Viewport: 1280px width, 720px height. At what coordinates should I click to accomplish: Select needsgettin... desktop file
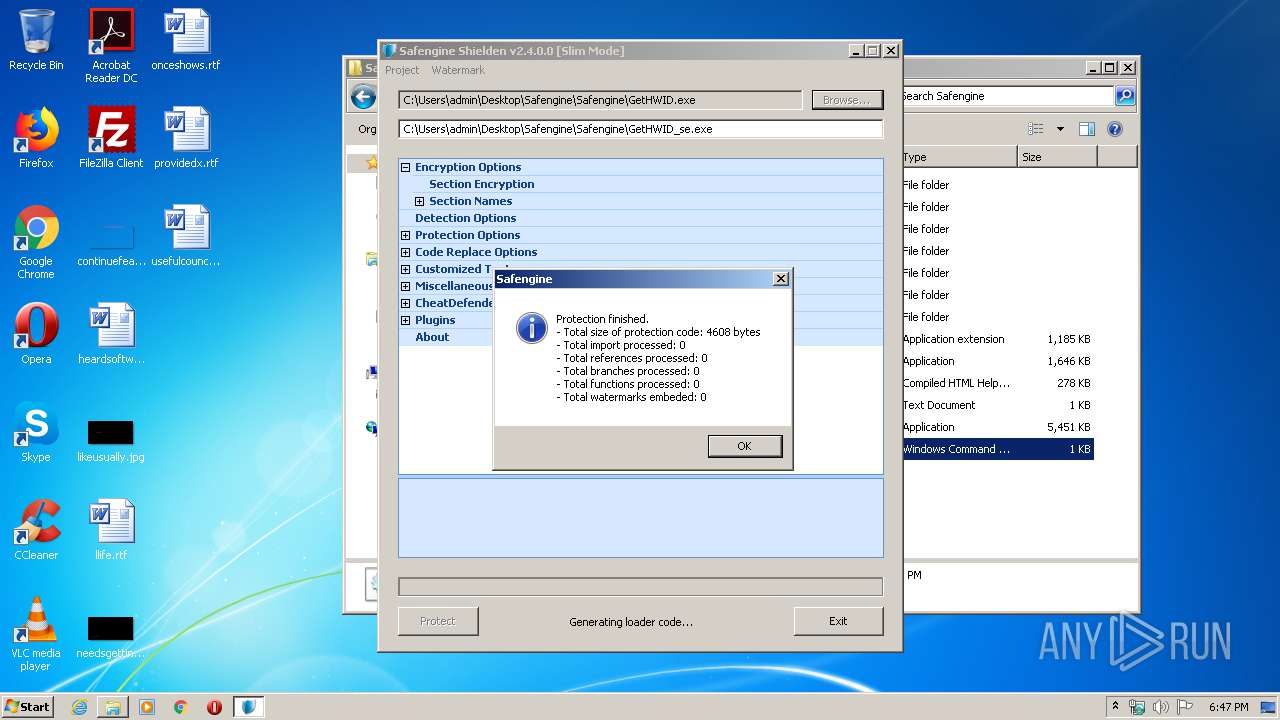111,638
